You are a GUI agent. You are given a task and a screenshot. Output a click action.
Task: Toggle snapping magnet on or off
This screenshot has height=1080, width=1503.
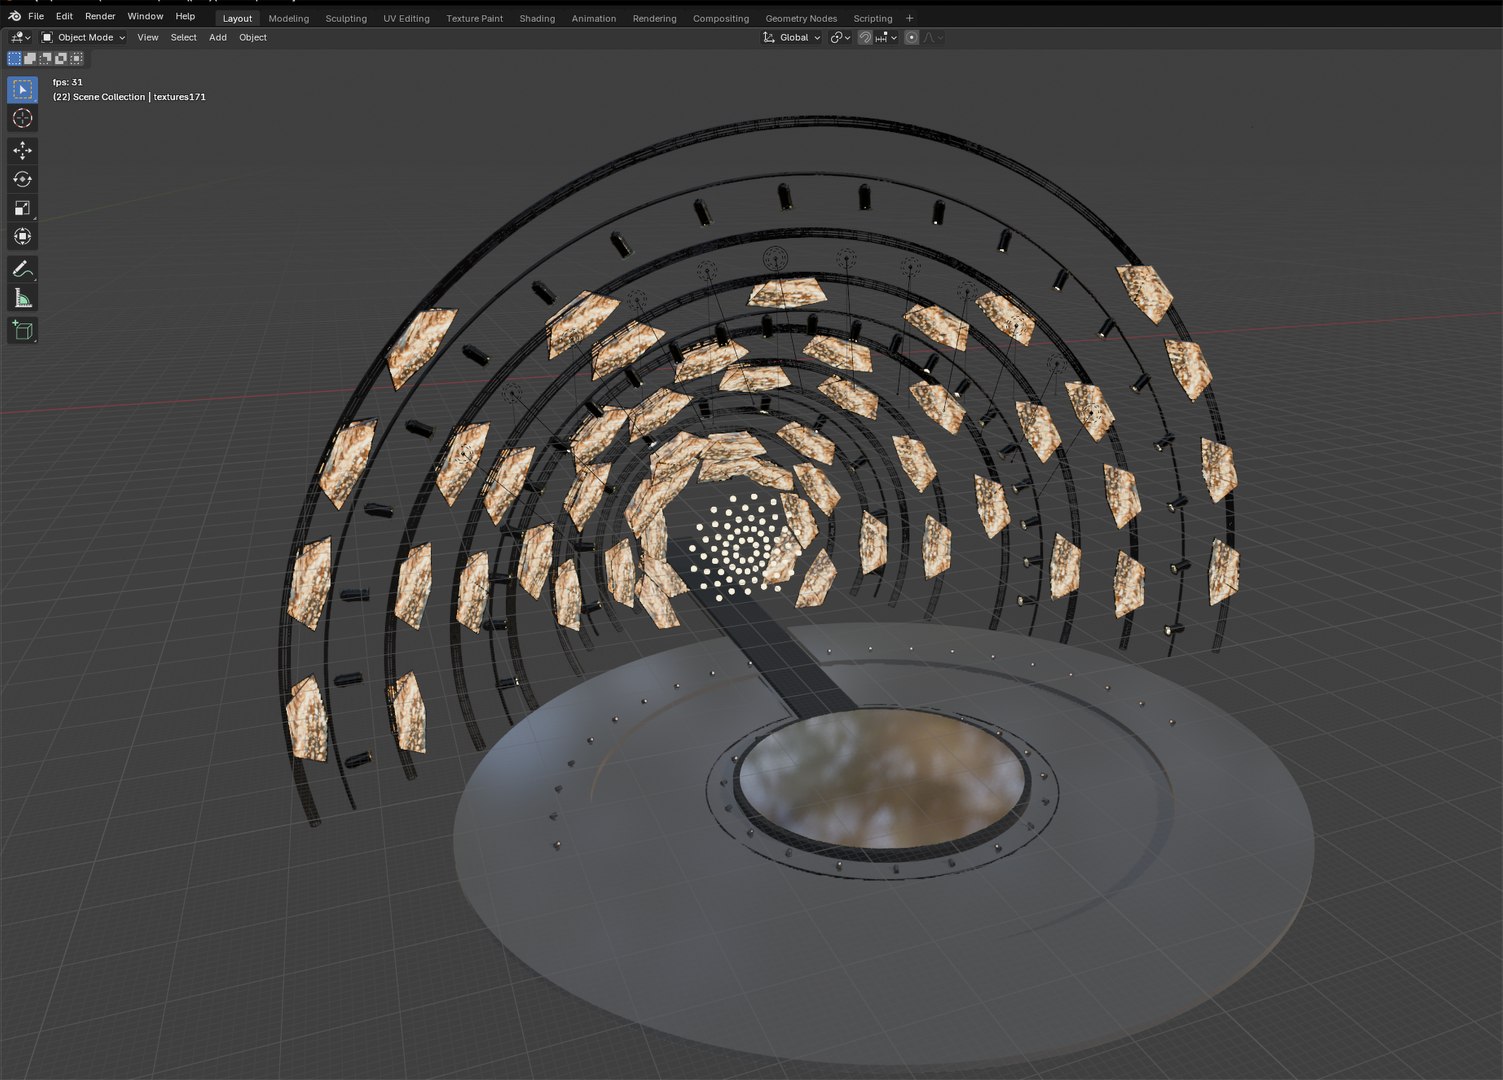865,37
